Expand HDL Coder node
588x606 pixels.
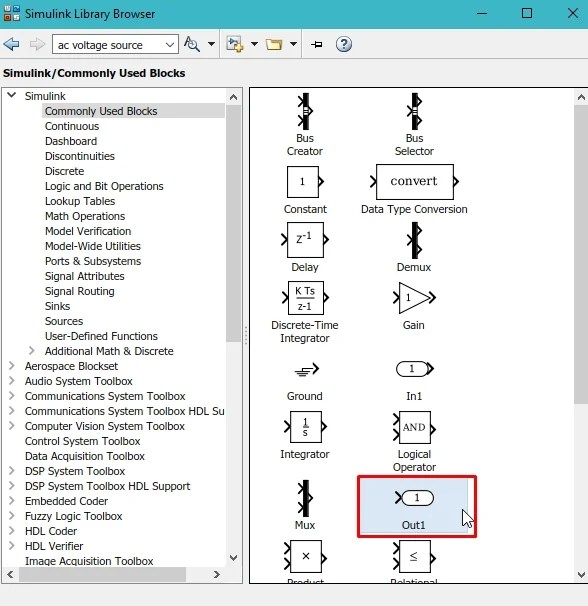pyautogui.click(x=12, y=531)
